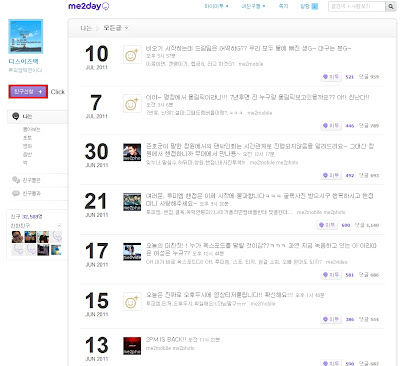Click the metoo count 446 on the 7 JUL post
The height and width of the screenshot is (366, 400).
(350, 126)
